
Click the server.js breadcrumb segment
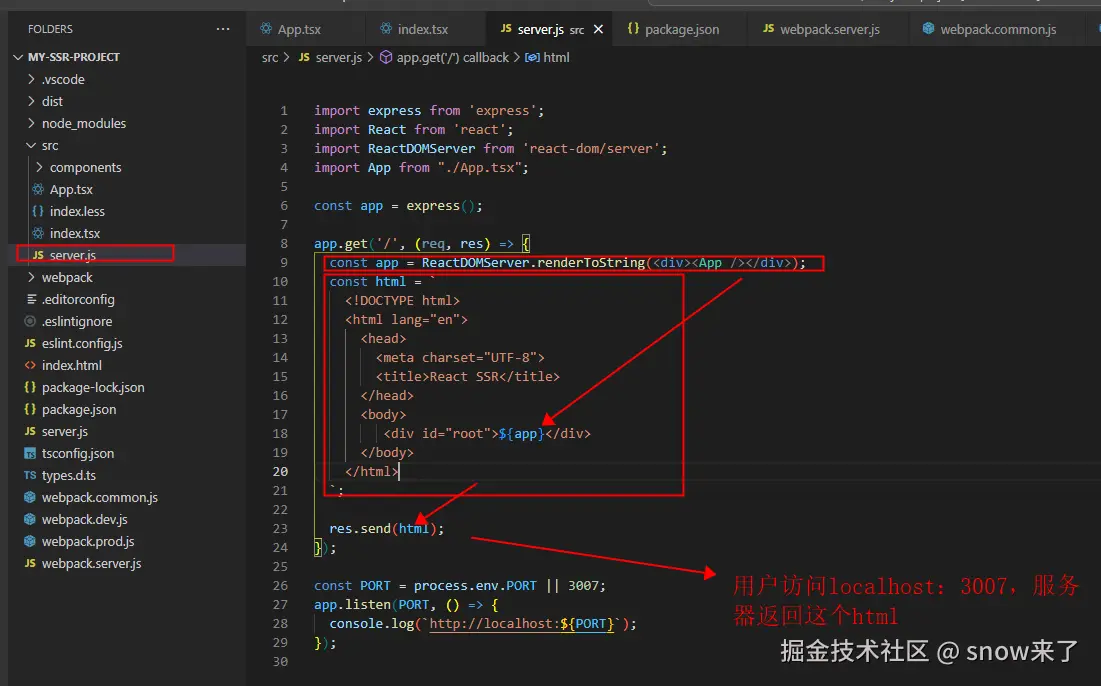coord(338,58)
